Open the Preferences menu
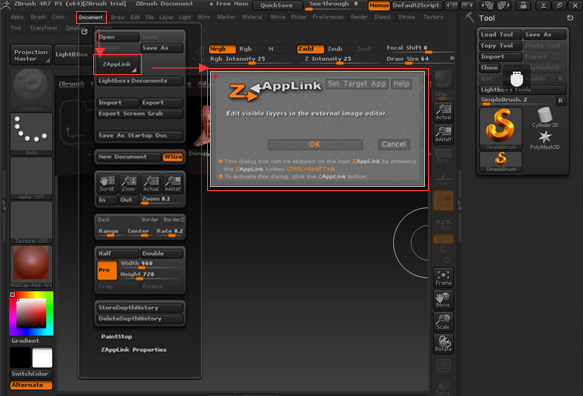Screen dimensions: 583x396 328,17
